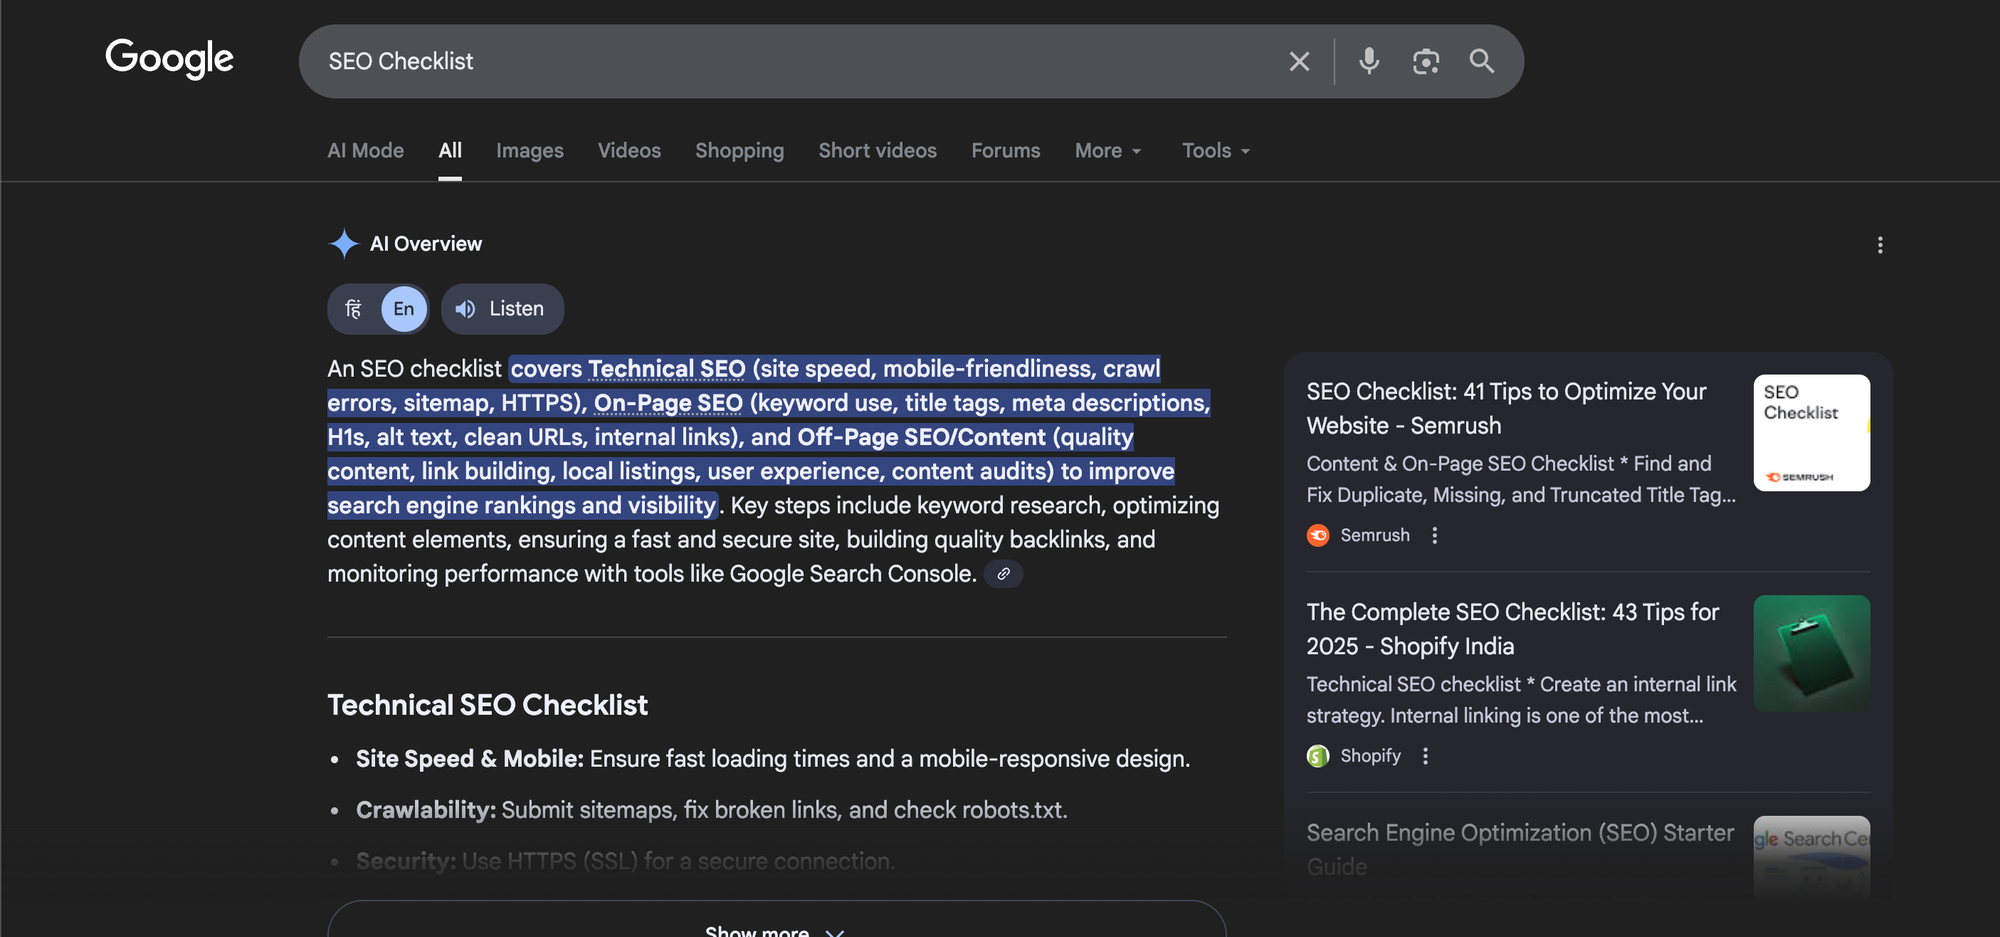2000x937 pixels.
Task: Open the More search categories dropdown
Action: coord(1107,150)
